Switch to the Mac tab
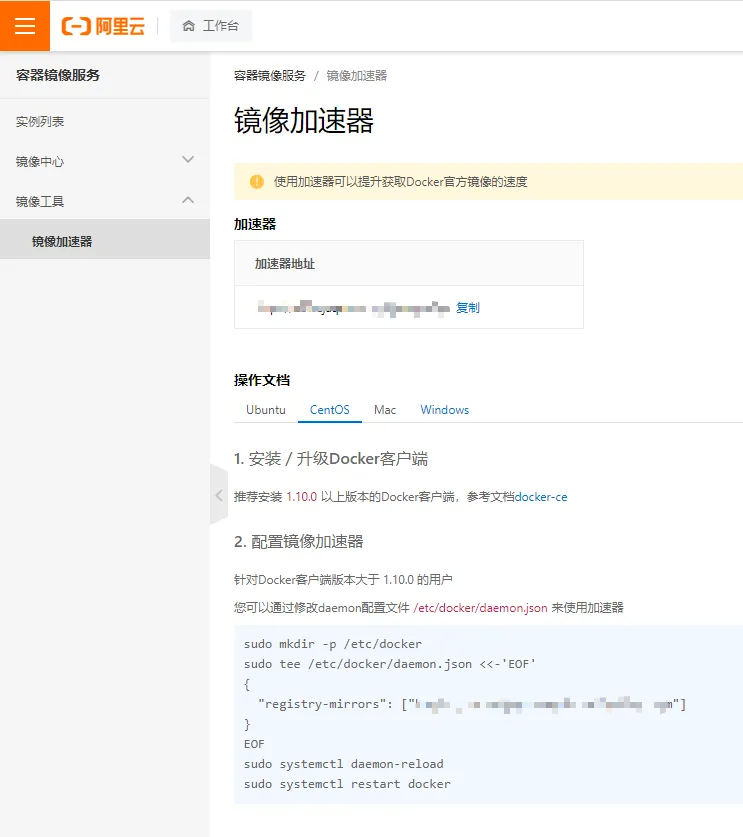Image resolution: width=743 pixels, height=837 pixels. tap(385, 410)
